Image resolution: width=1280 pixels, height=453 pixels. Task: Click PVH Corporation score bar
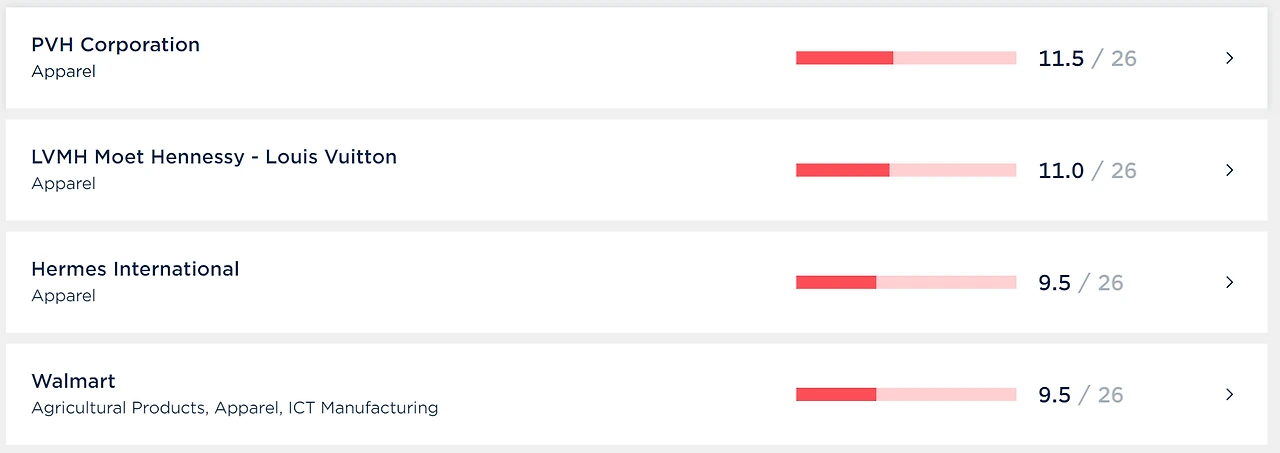point(905,58)
